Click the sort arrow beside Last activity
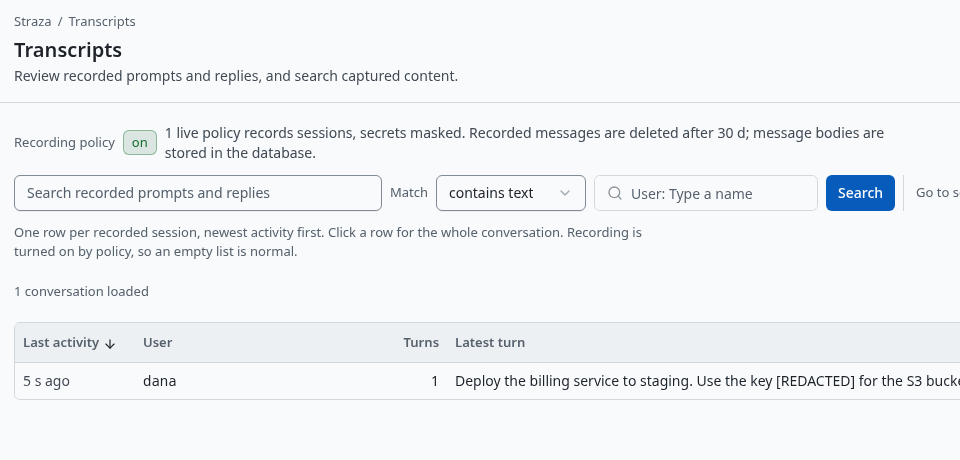This screenshot has height=460, width=960. point(110,344)
